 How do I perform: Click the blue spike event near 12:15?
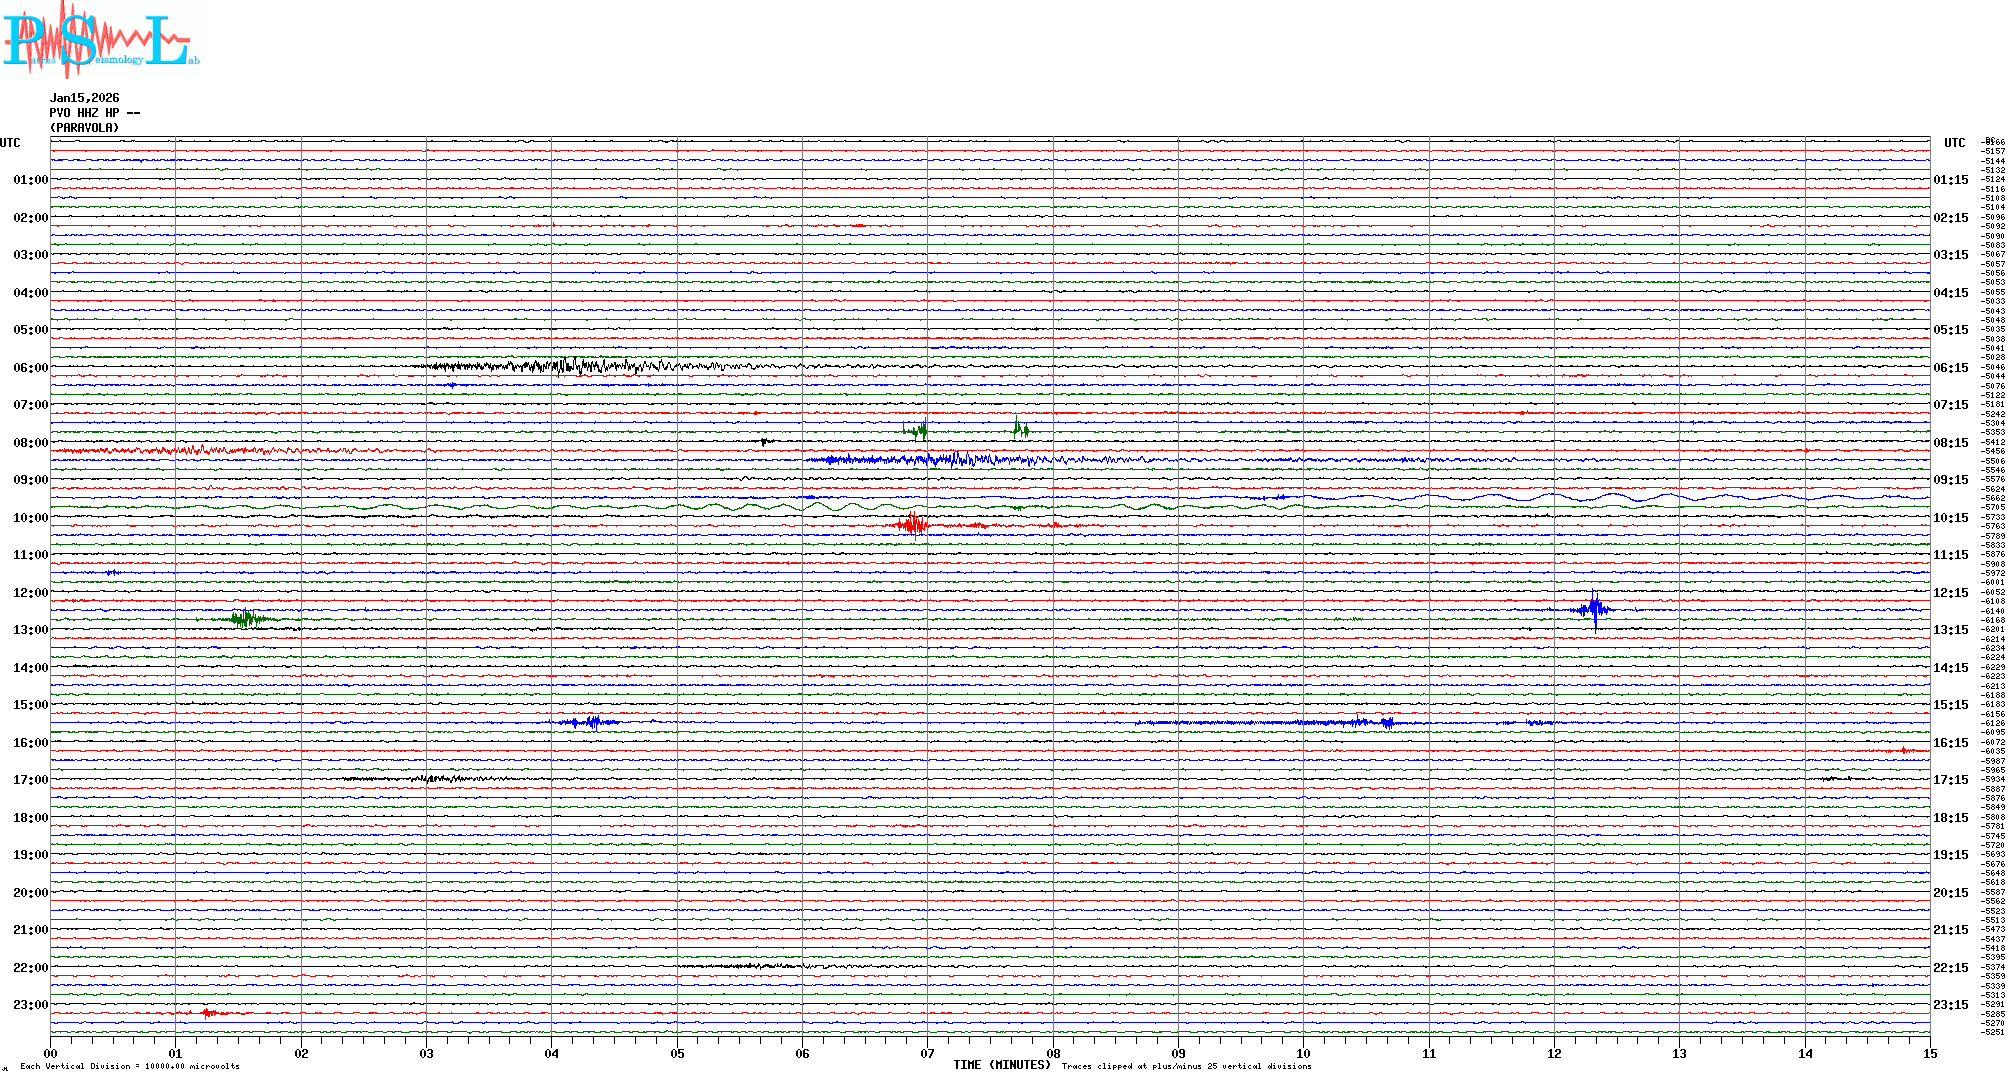[x=1594, y=609]
